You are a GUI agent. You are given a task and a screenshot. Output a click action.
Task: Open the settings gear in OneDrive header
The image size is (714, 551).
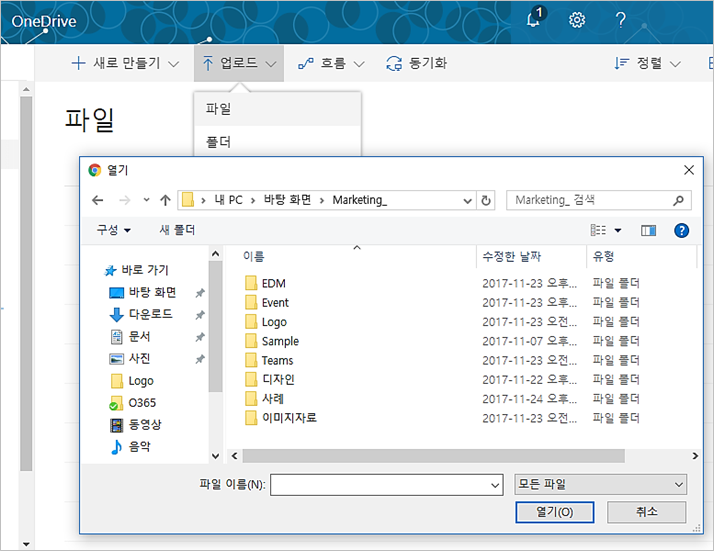tap(577, 19)
